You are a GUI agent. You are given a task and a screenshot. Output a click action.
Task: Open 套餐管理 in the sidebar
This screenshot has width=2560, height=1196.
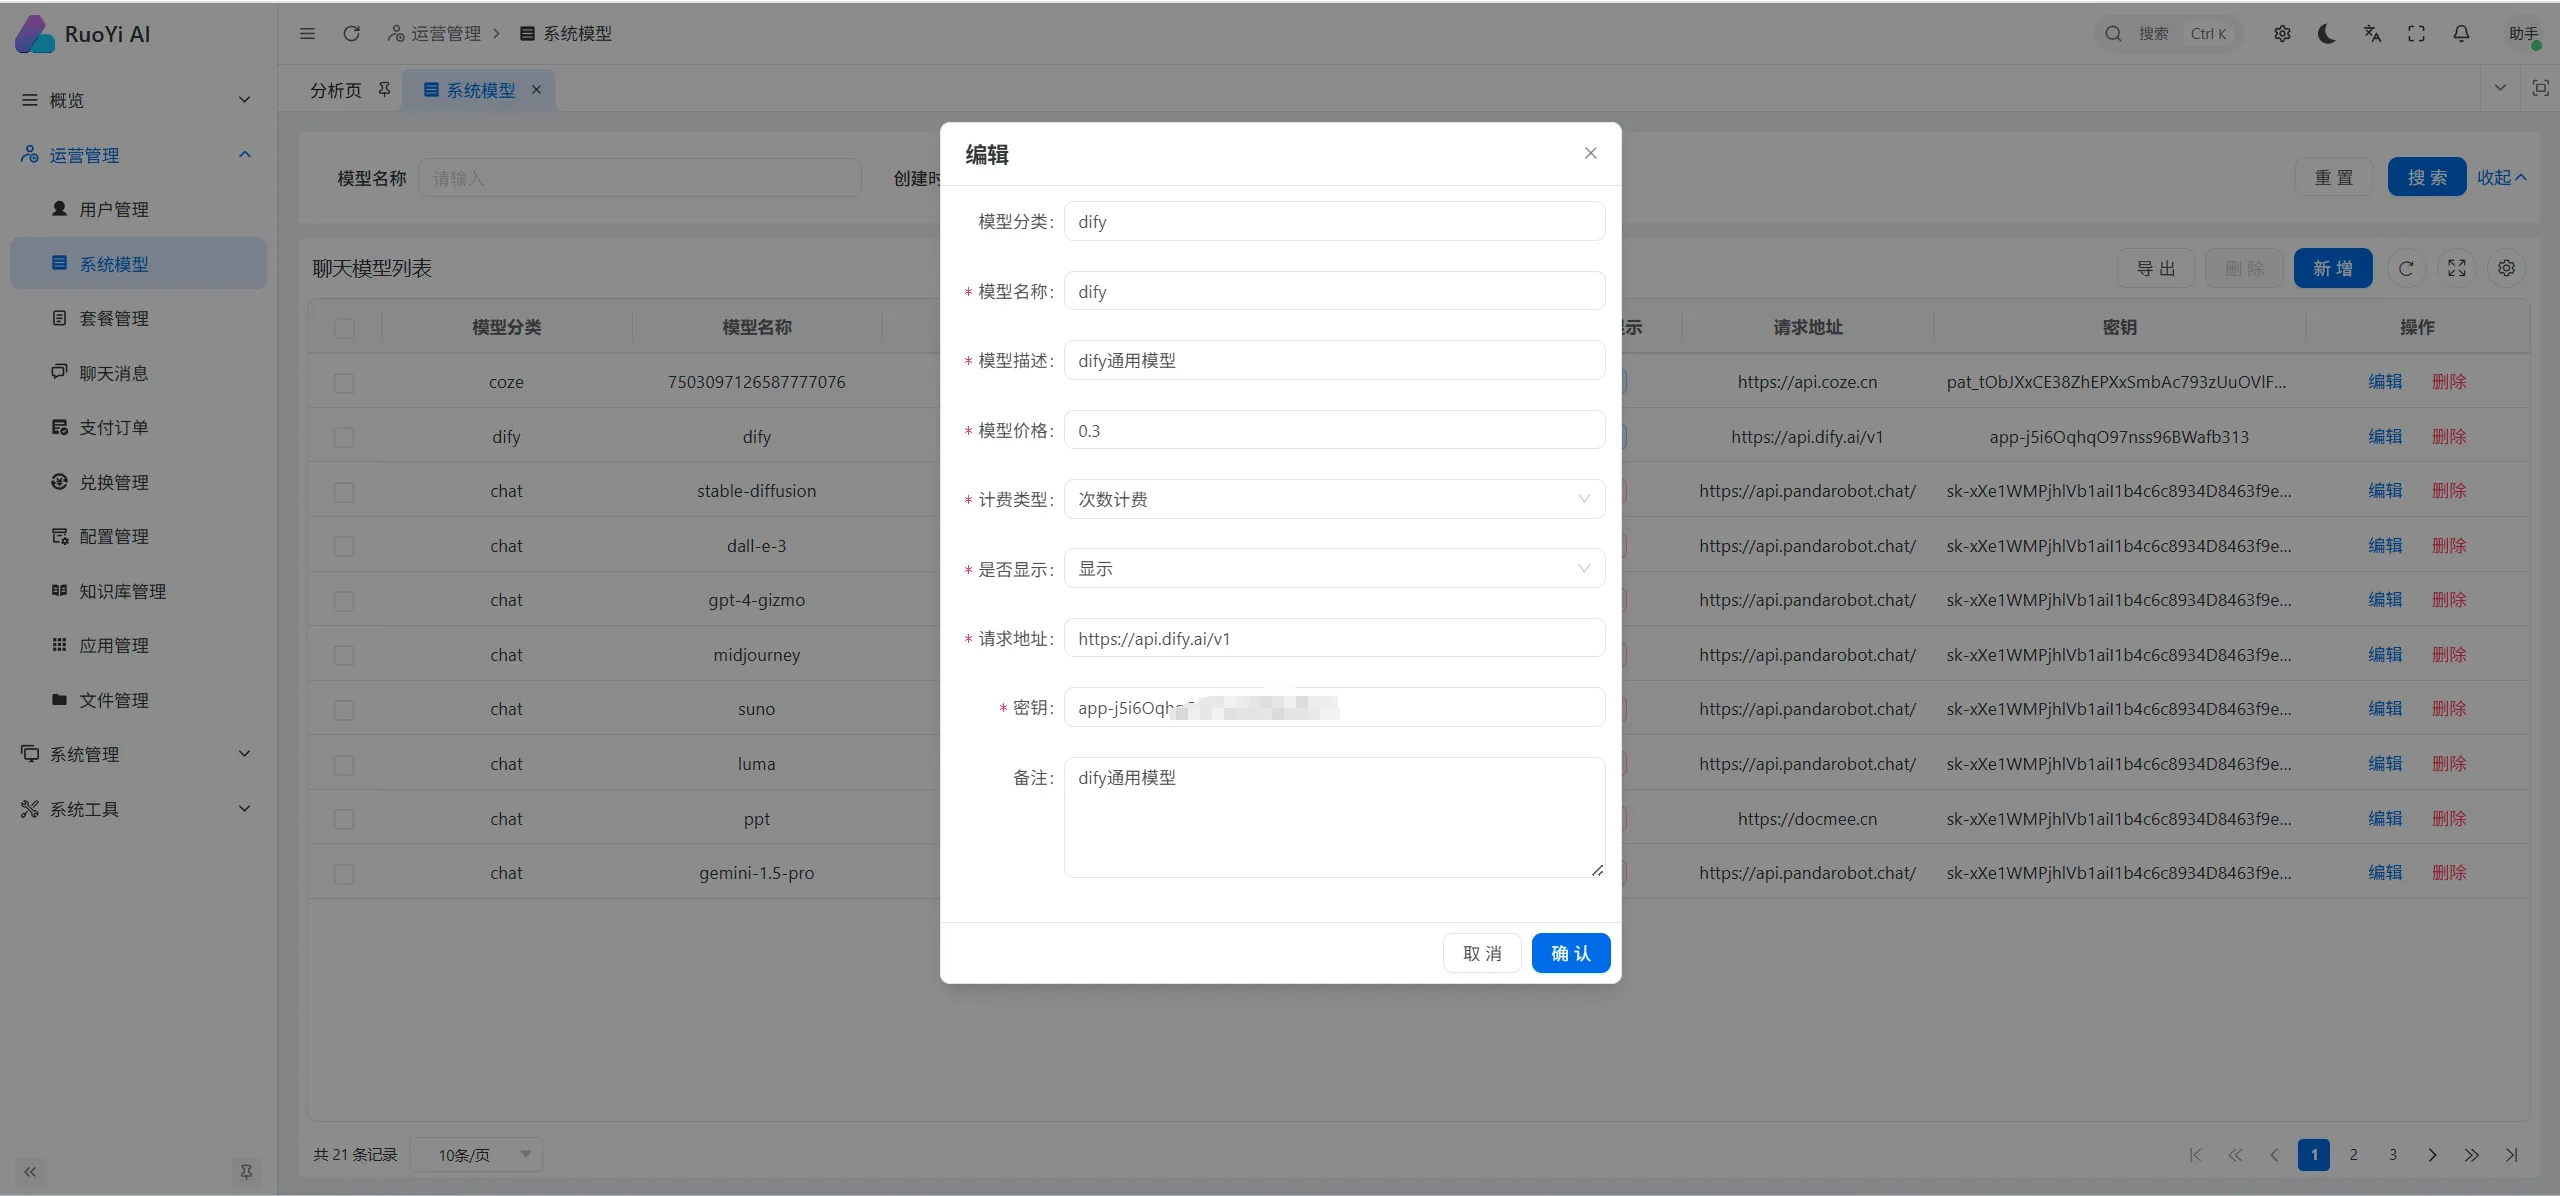tap(114, 319)
